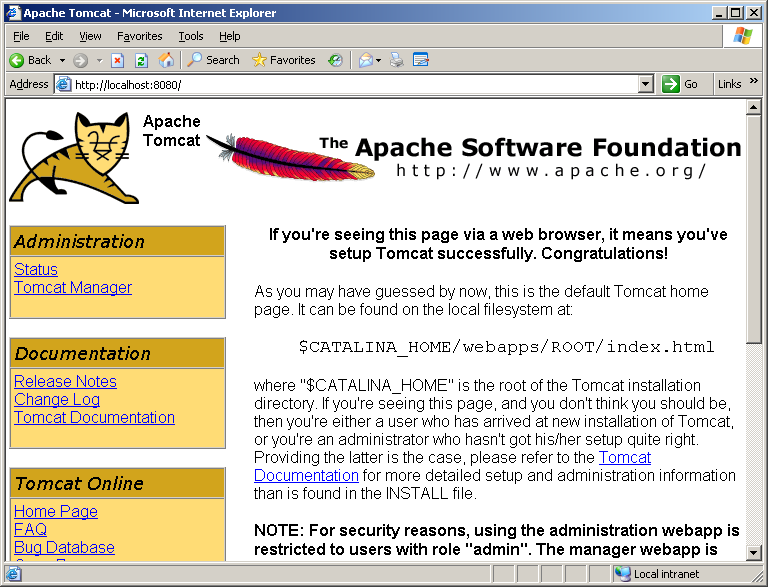
Task: Open the address bar dropdown arrow
Action: point(646,84)
